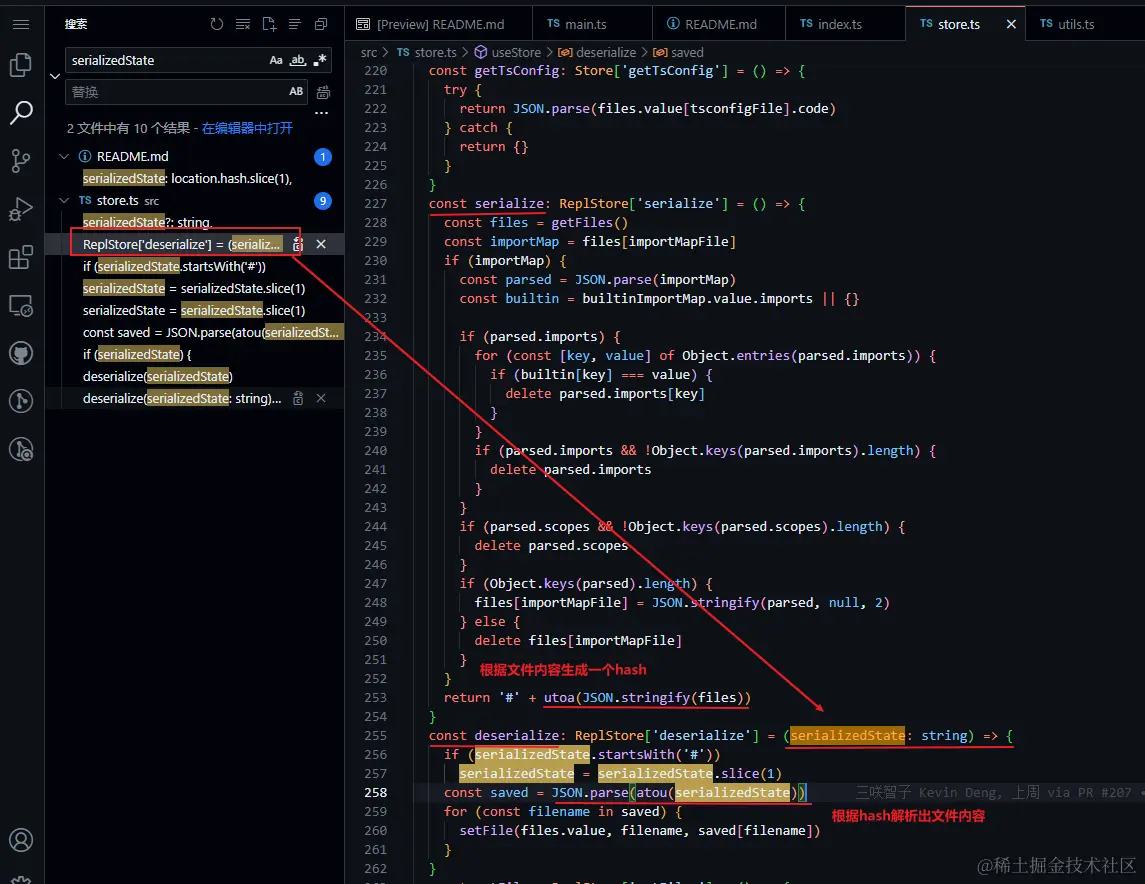Open the Explorer view in activity bar
The height and width of the screenshot is (884, 1145).
pyautogui.click(x=21, y=65)
